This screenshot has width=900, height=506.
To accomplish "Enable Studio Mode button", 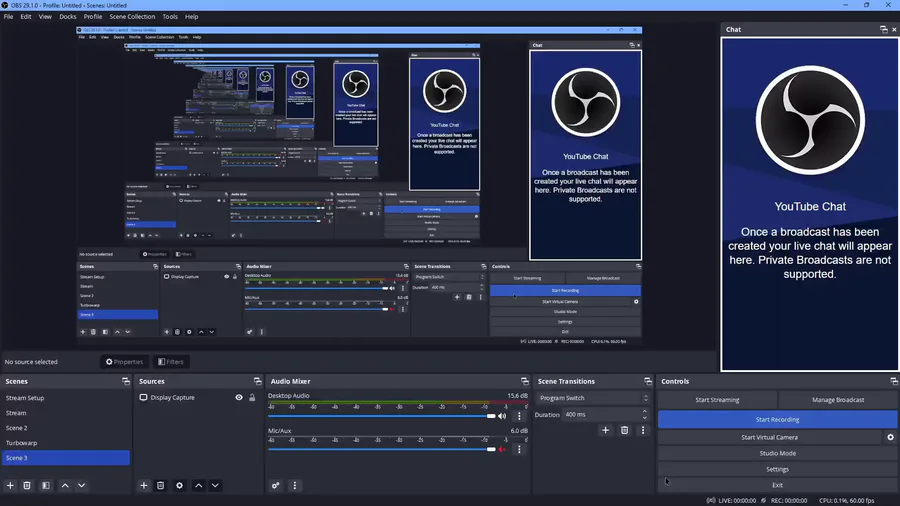I will [x=778, y=453].
